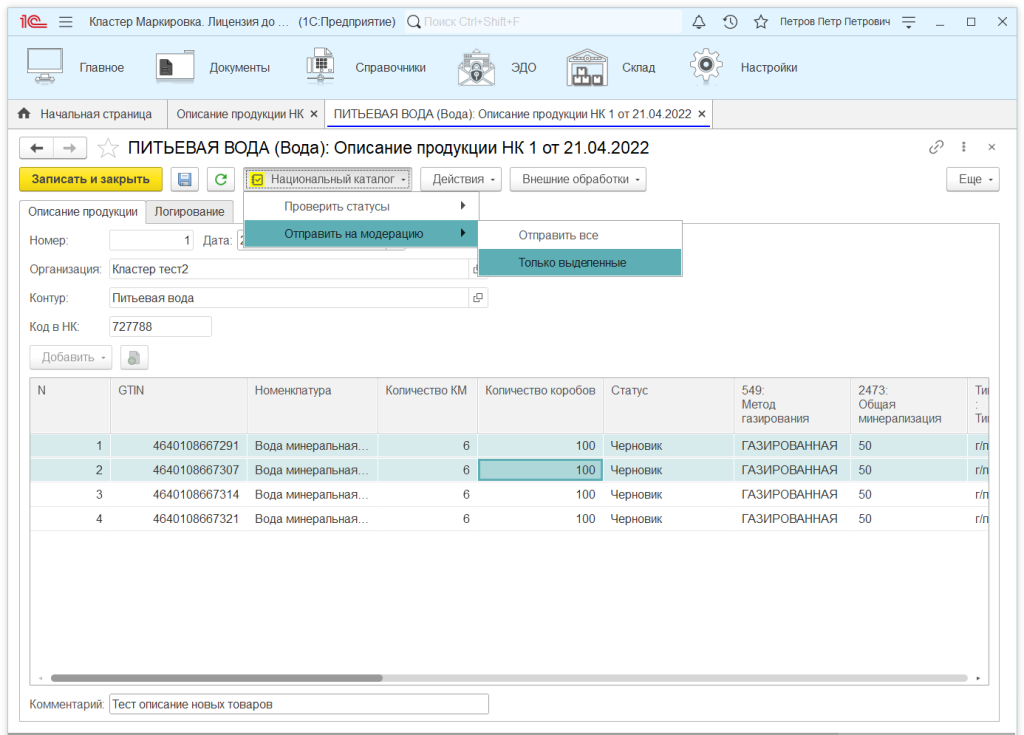
Task: Click the save diskette icon
Action: click(x=185, y=179)
